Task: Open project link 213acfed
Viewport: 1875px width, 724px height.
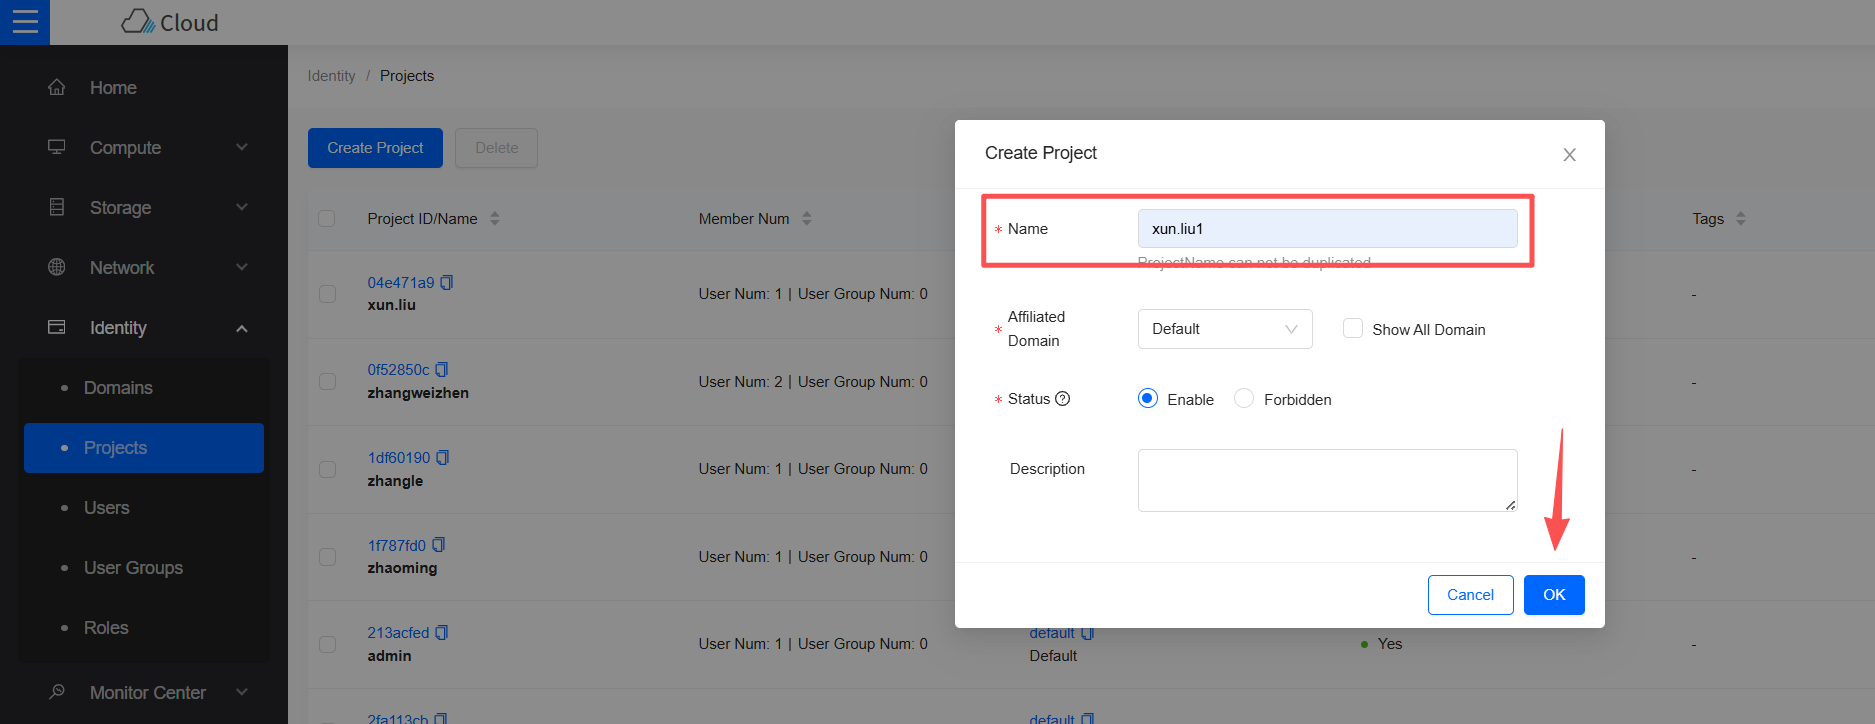Action: tap(398, 633)
